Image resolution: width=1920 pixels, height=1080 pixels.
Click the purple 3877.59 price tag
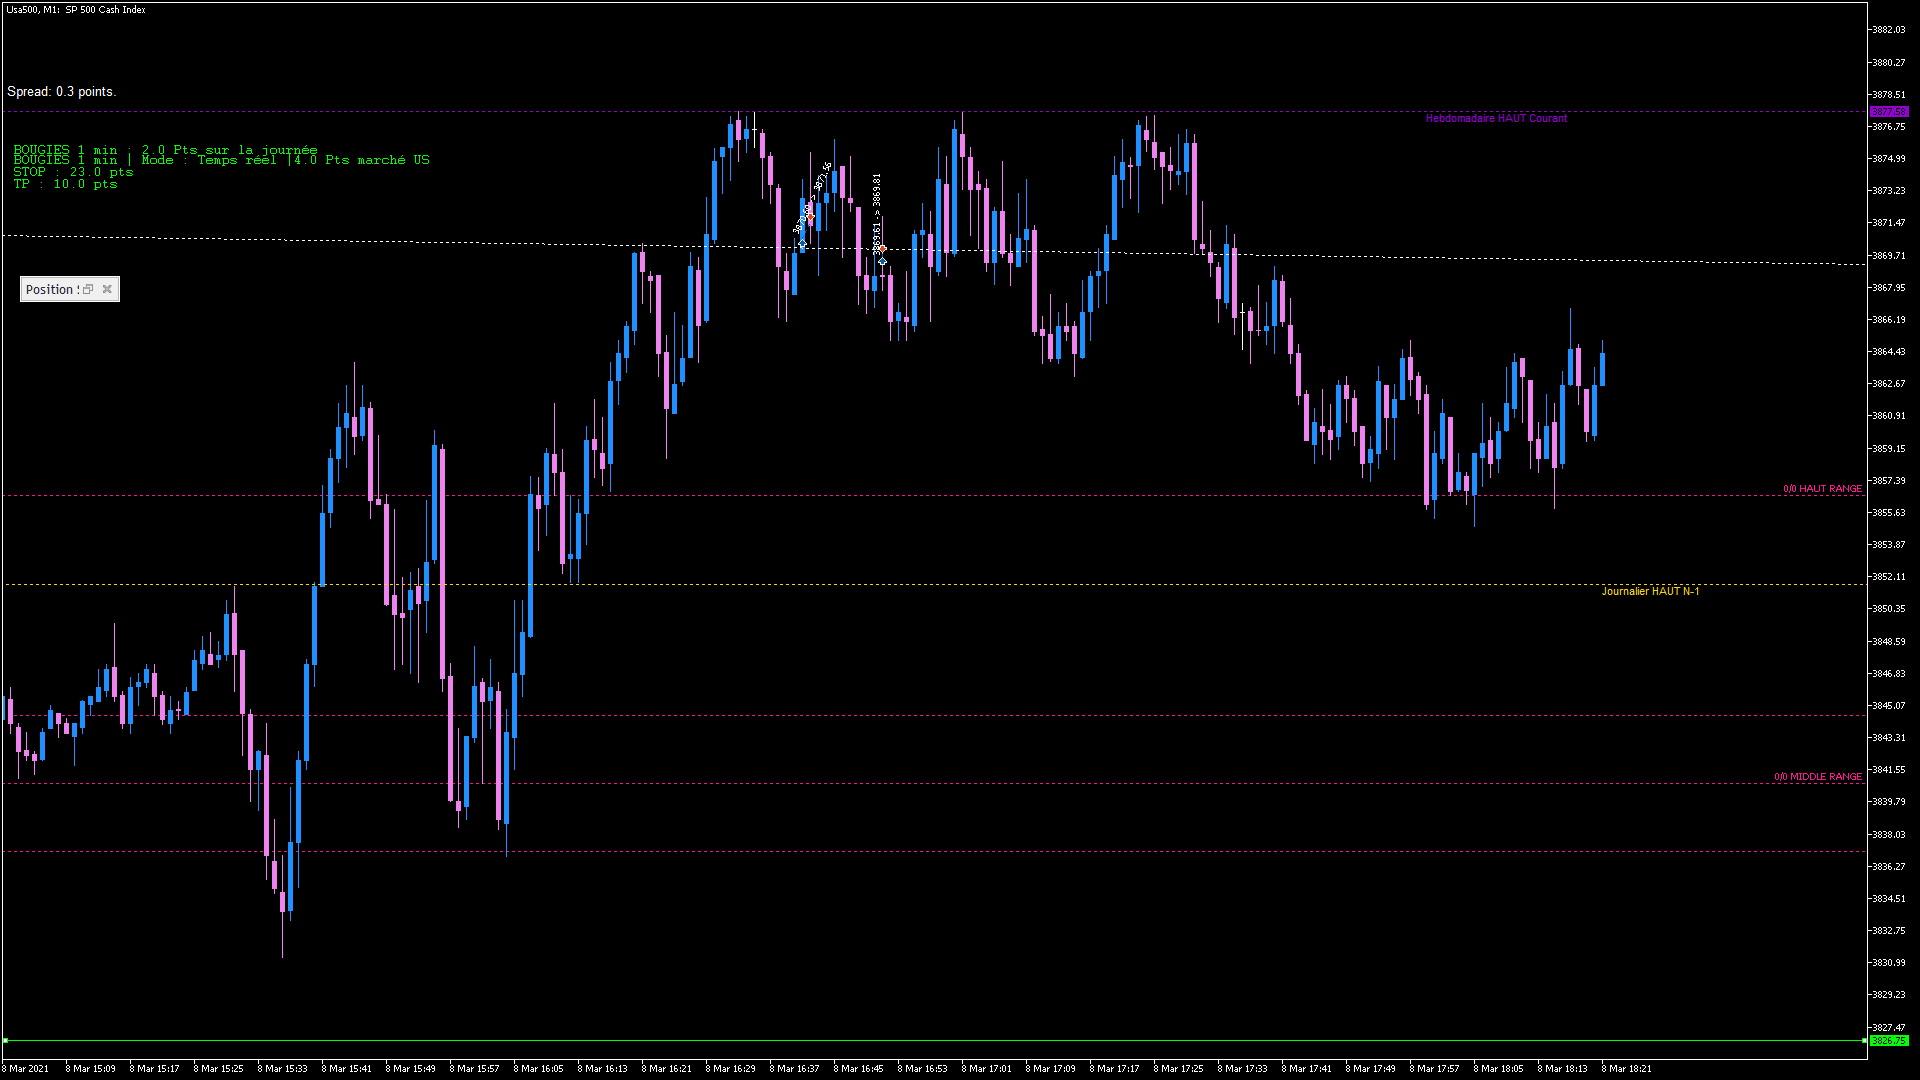(1888, 112)
